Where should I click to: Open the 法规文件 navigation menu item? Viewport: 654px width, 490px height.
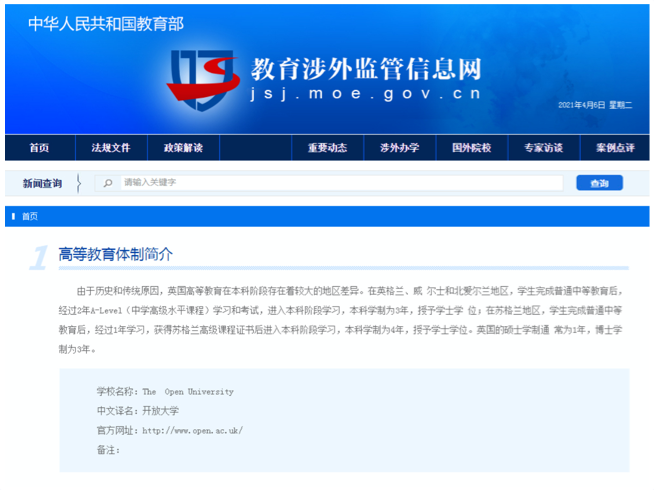(x=111, y=148)
